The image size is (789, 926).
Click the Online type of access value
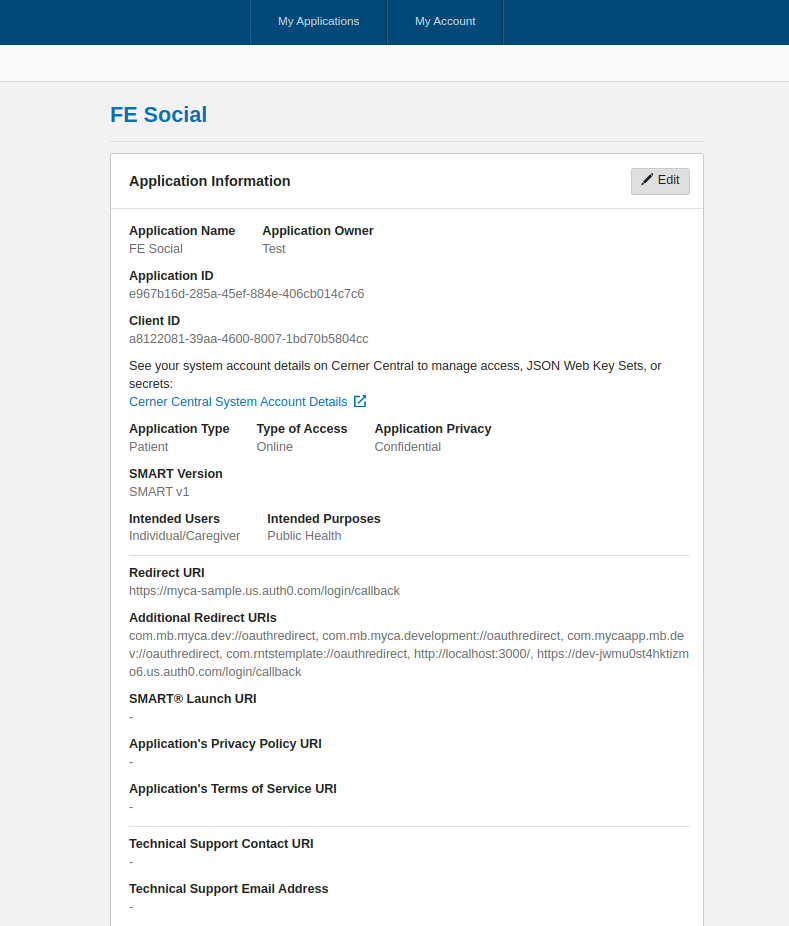(x=275, y=447)
